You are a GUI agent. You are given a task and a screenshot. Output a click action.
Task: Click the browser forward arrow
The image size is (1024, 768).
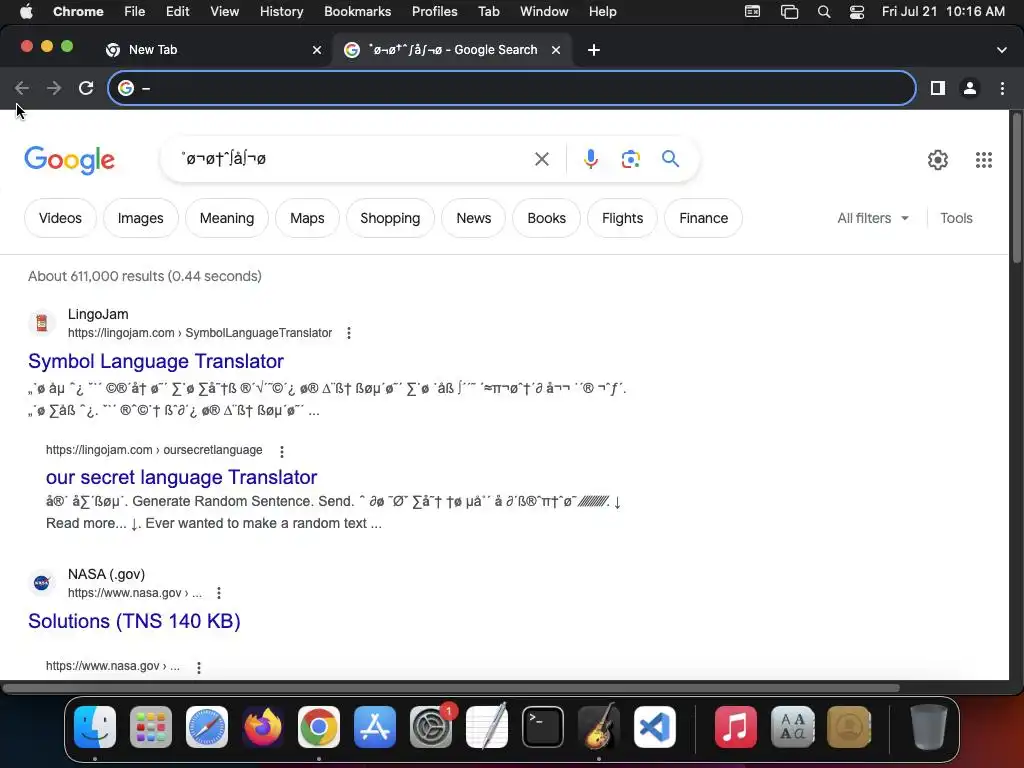pos(54,88)
